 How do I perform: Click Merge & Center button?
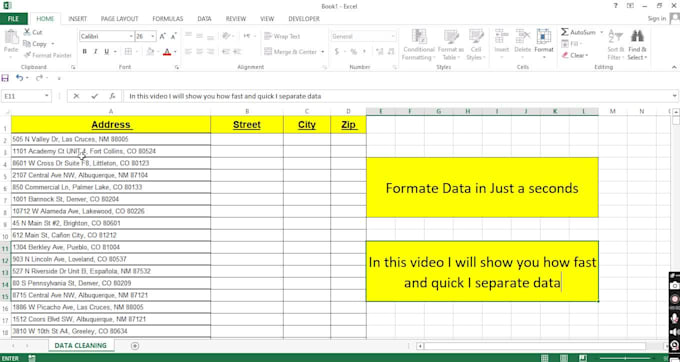(291, 52)
